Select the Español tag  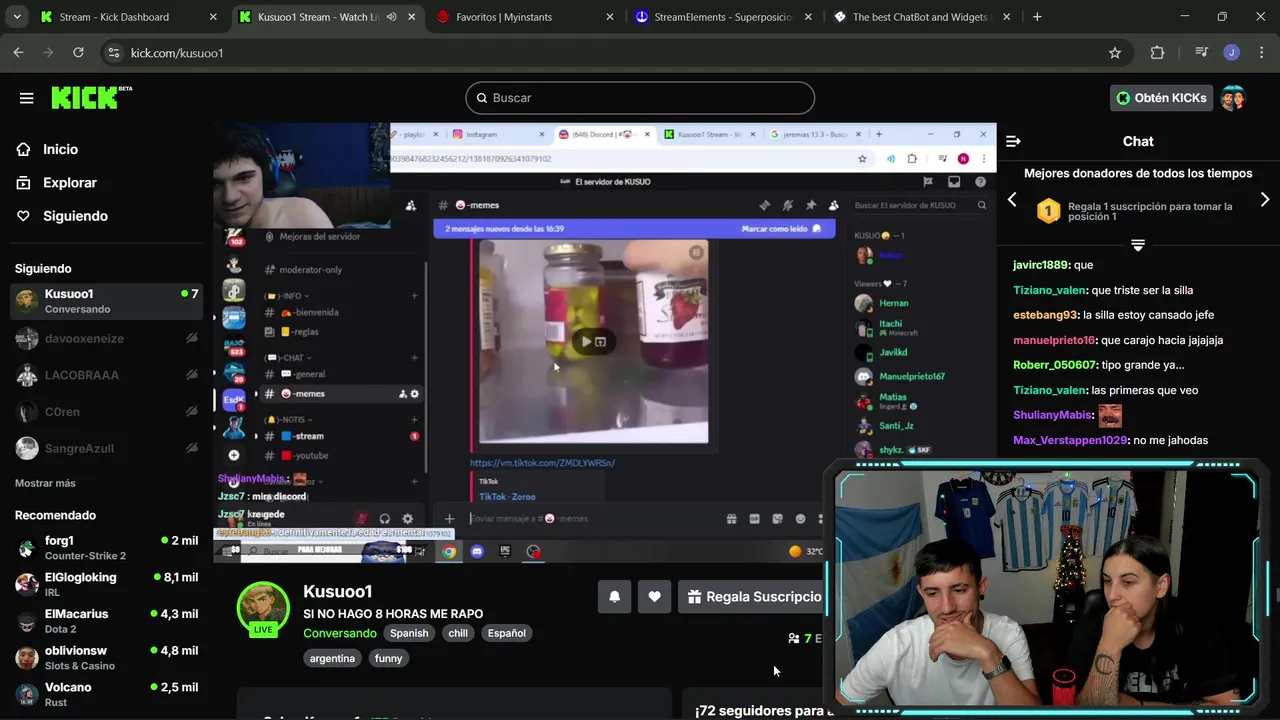[x=507, y=633]
